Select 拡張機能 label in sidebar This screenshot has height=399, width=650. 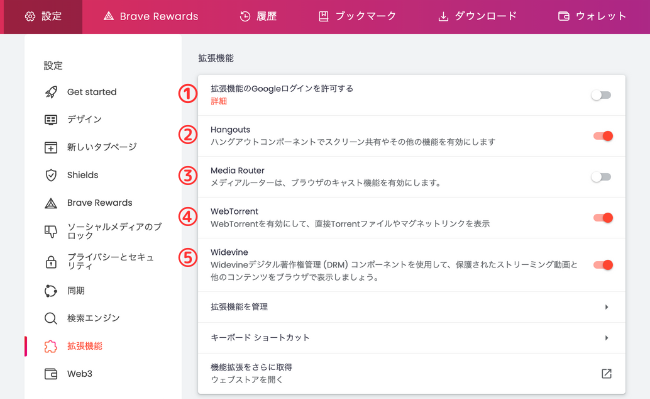85,346
